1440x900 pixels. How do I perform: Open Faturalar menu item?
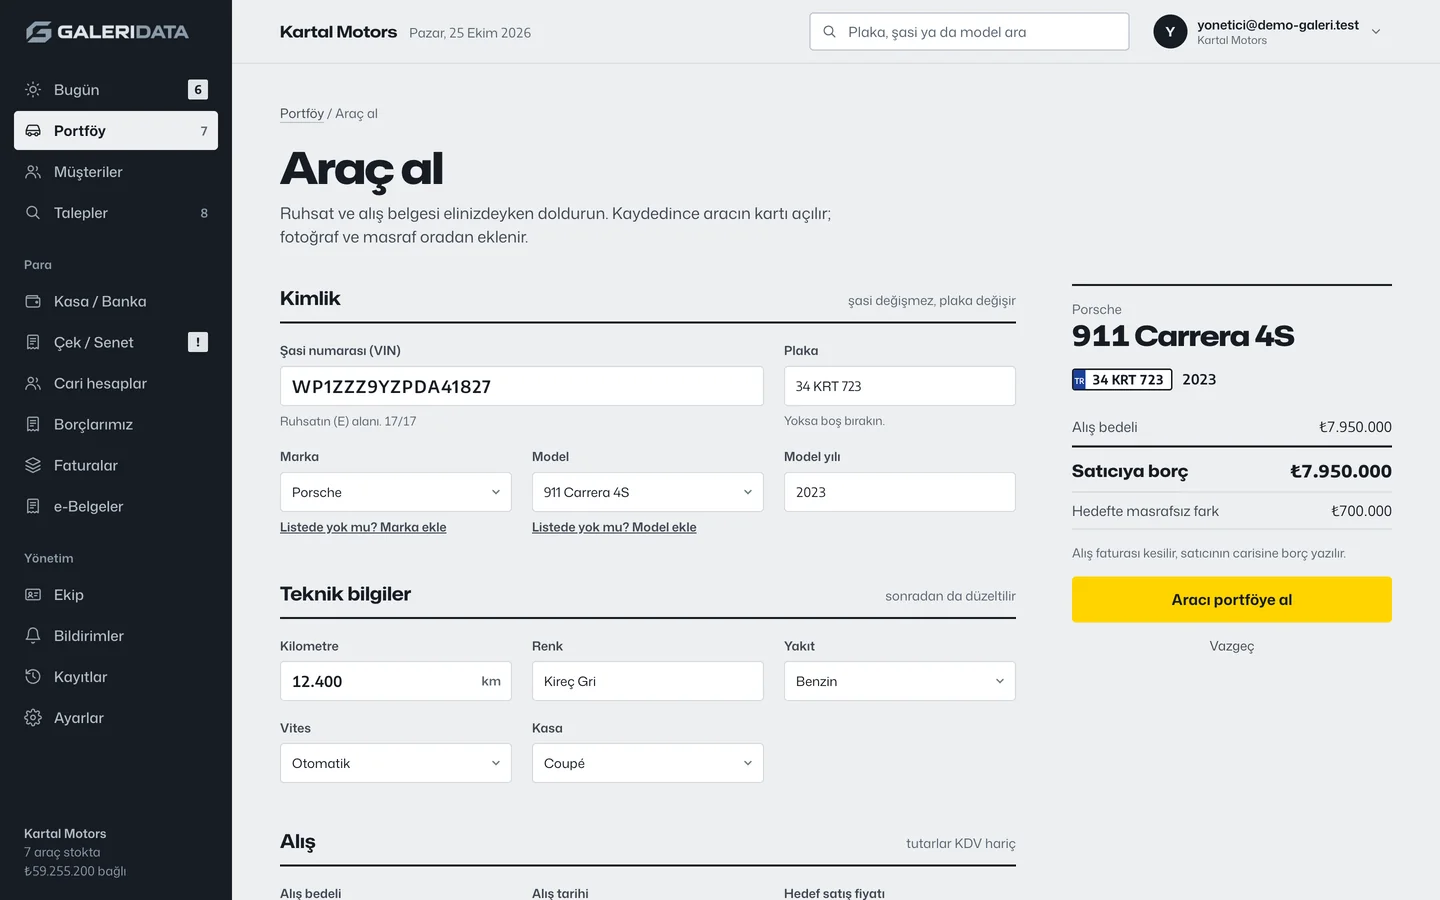116,465
